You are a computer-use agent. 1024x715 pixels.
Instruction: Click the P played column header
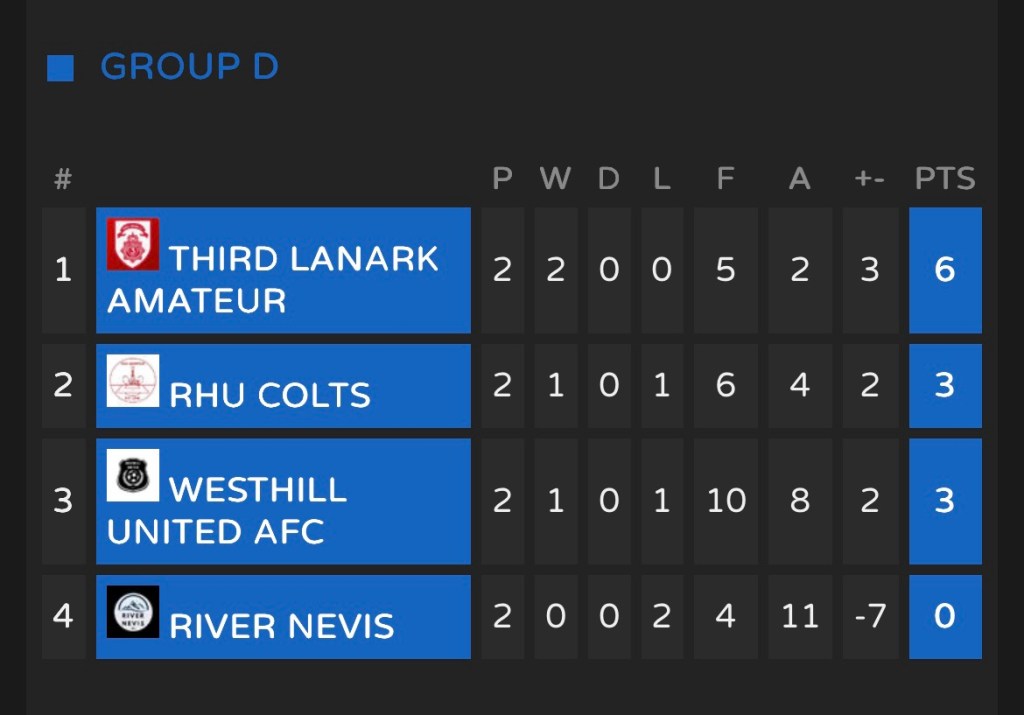pyautogui.click(x=502, y=179)
